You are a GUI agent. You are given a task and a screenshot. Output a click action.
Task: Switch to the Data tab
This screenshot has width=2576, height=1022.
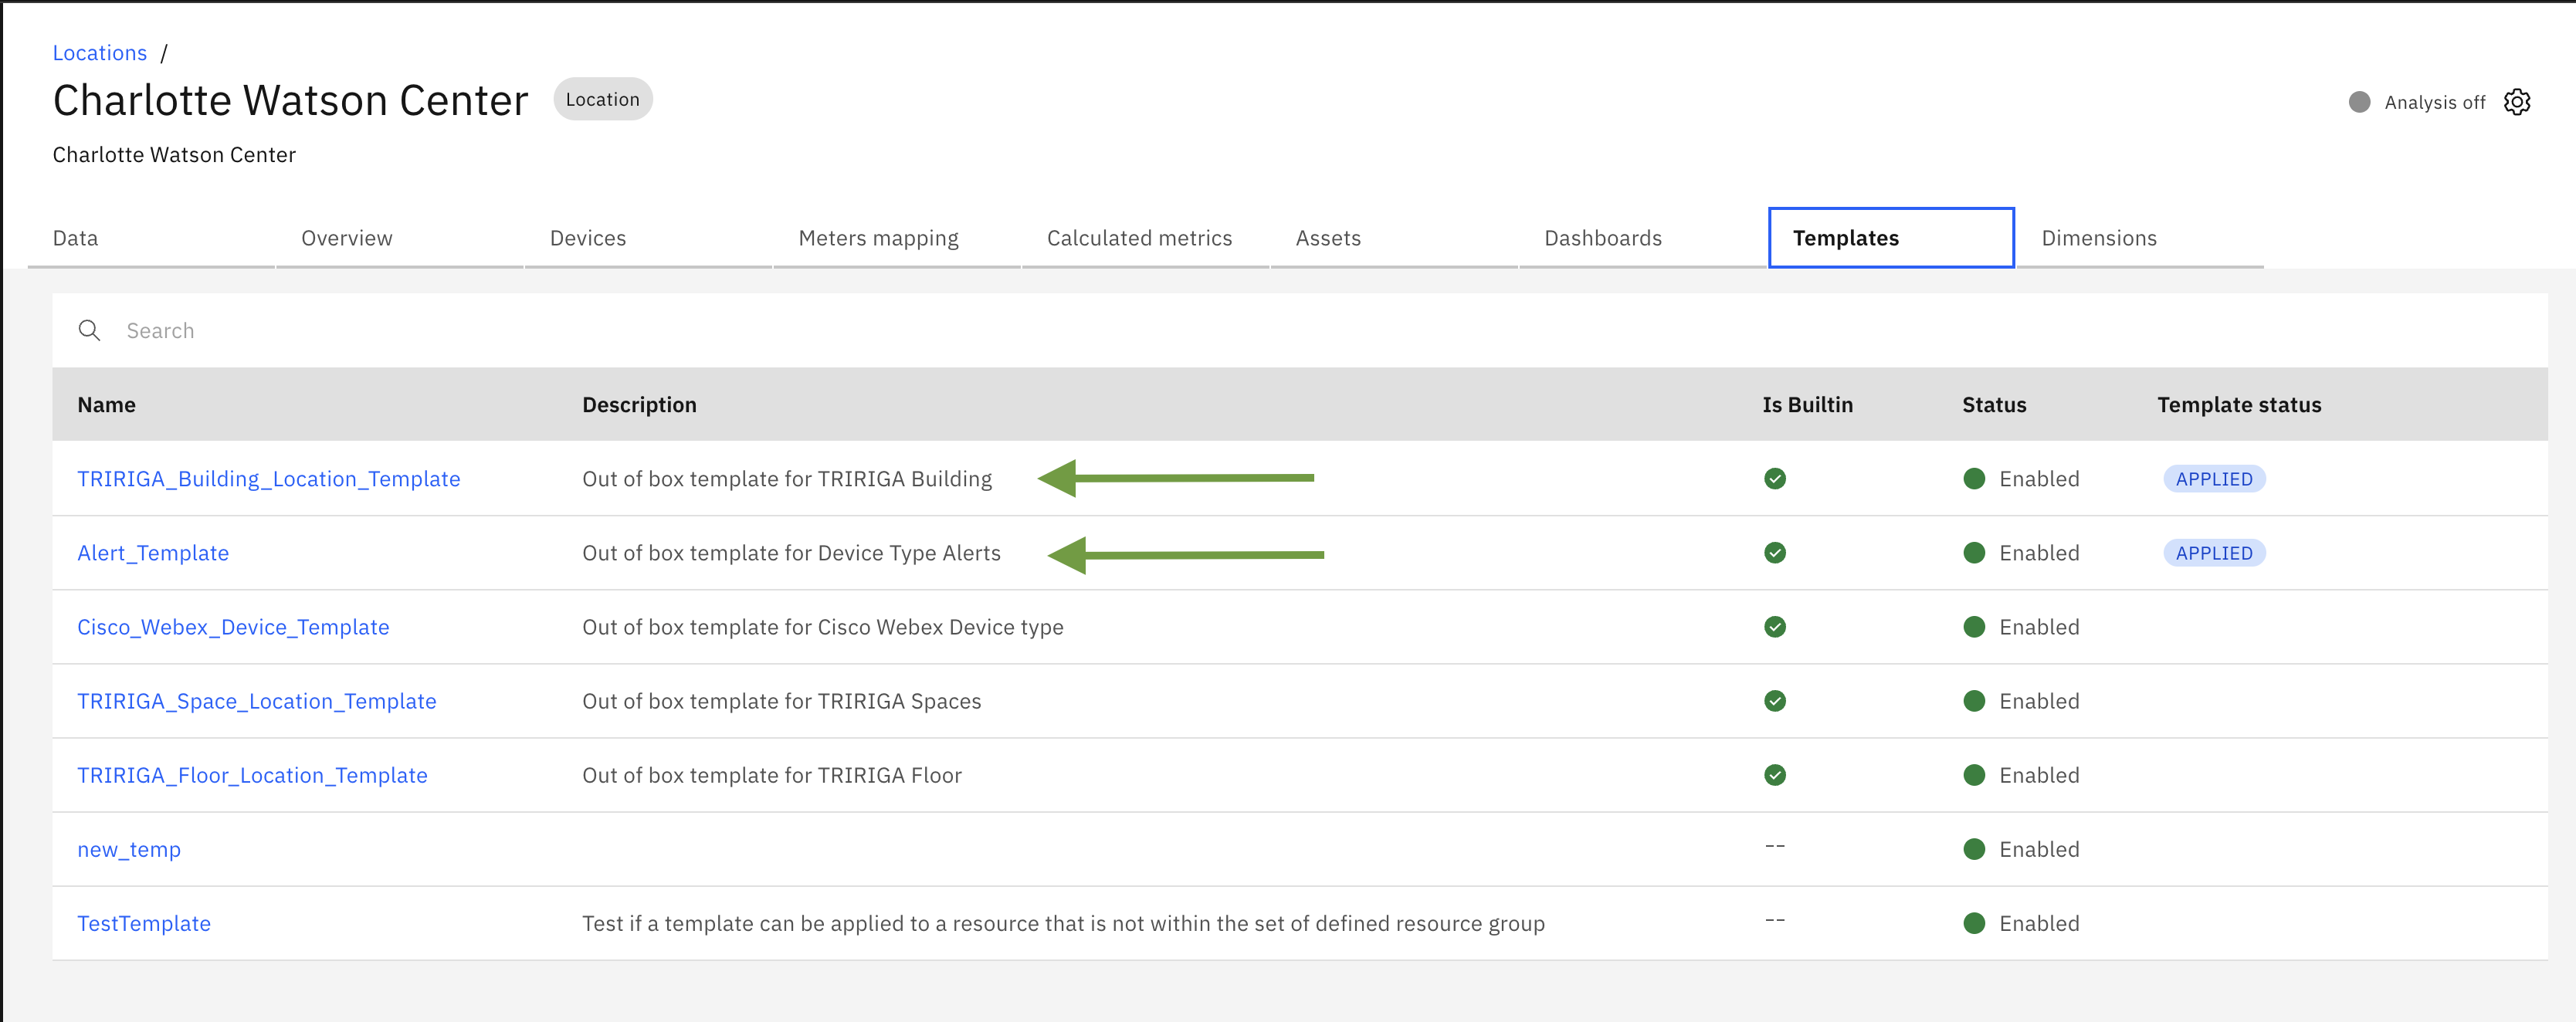pos(151,238)
